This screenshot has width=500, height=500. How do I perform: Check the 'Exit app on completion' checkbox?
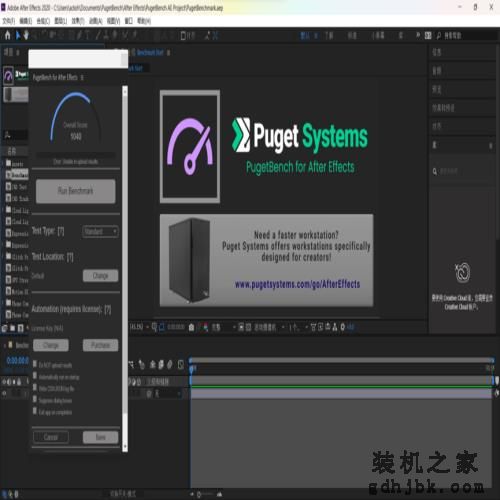click(35, 411)
